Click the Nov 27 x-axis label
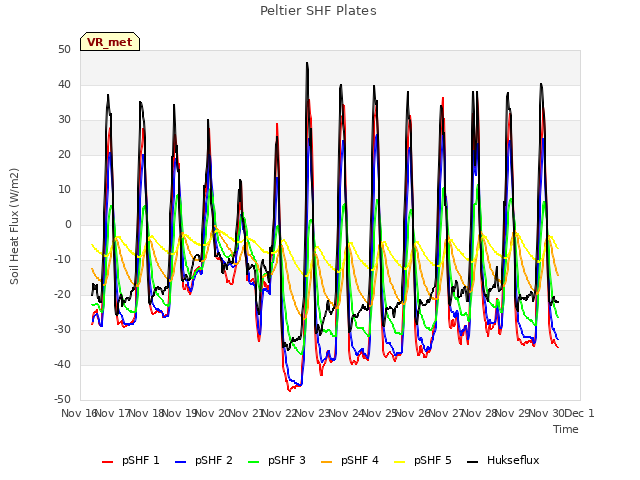Screen dimensions: 640x480 [x=447, y=413]
